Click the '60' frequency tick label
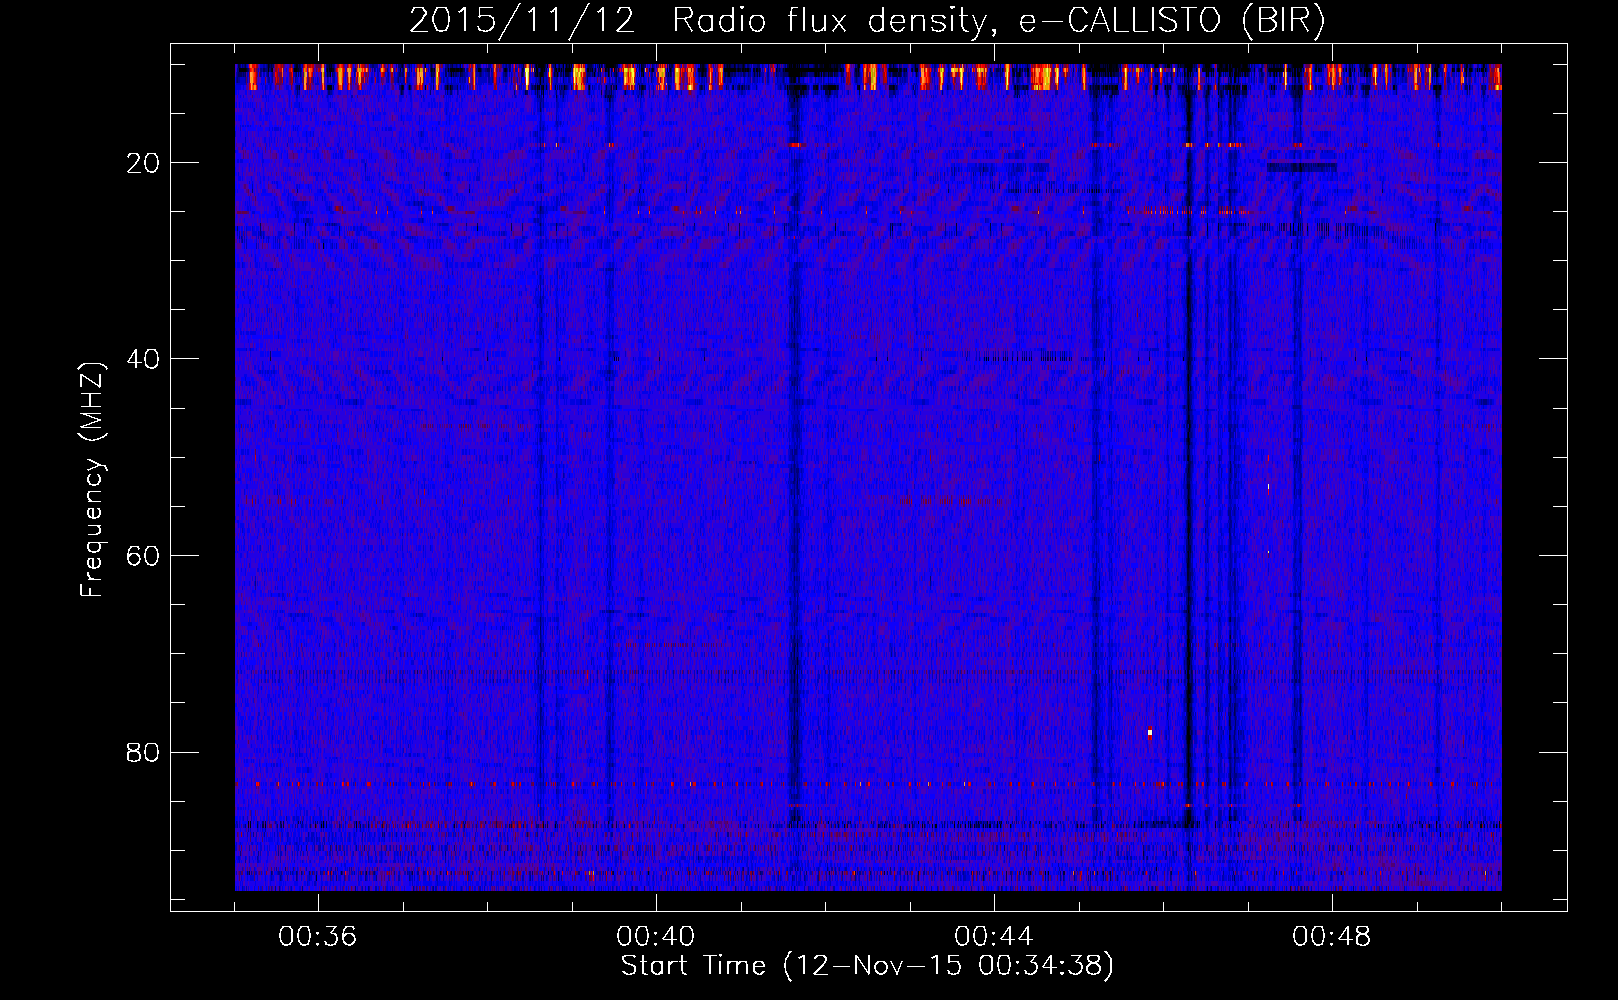The width and height of the screenshot is (1618, 1000). click(144, 556)
